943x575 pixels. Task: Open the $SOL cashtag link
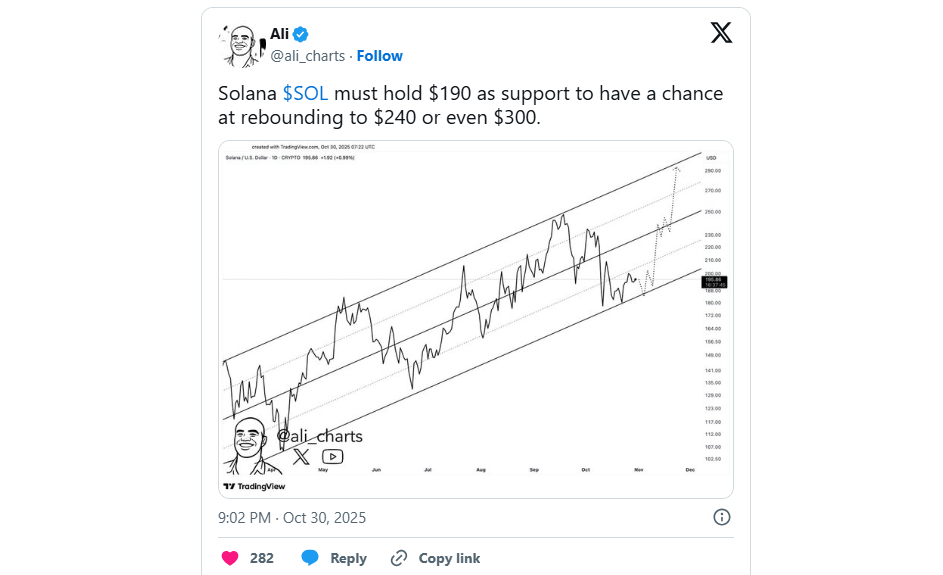pyautogui.click(x=305, y=94)
